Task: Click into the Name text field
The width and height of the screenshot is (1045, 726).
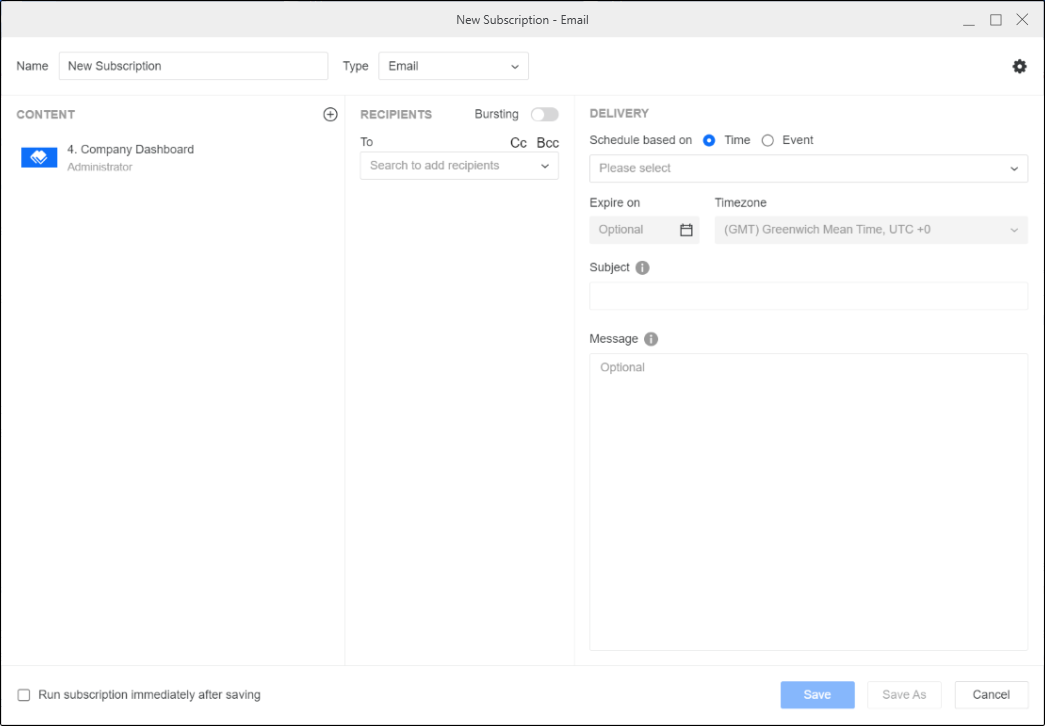Action: point(193,66)
